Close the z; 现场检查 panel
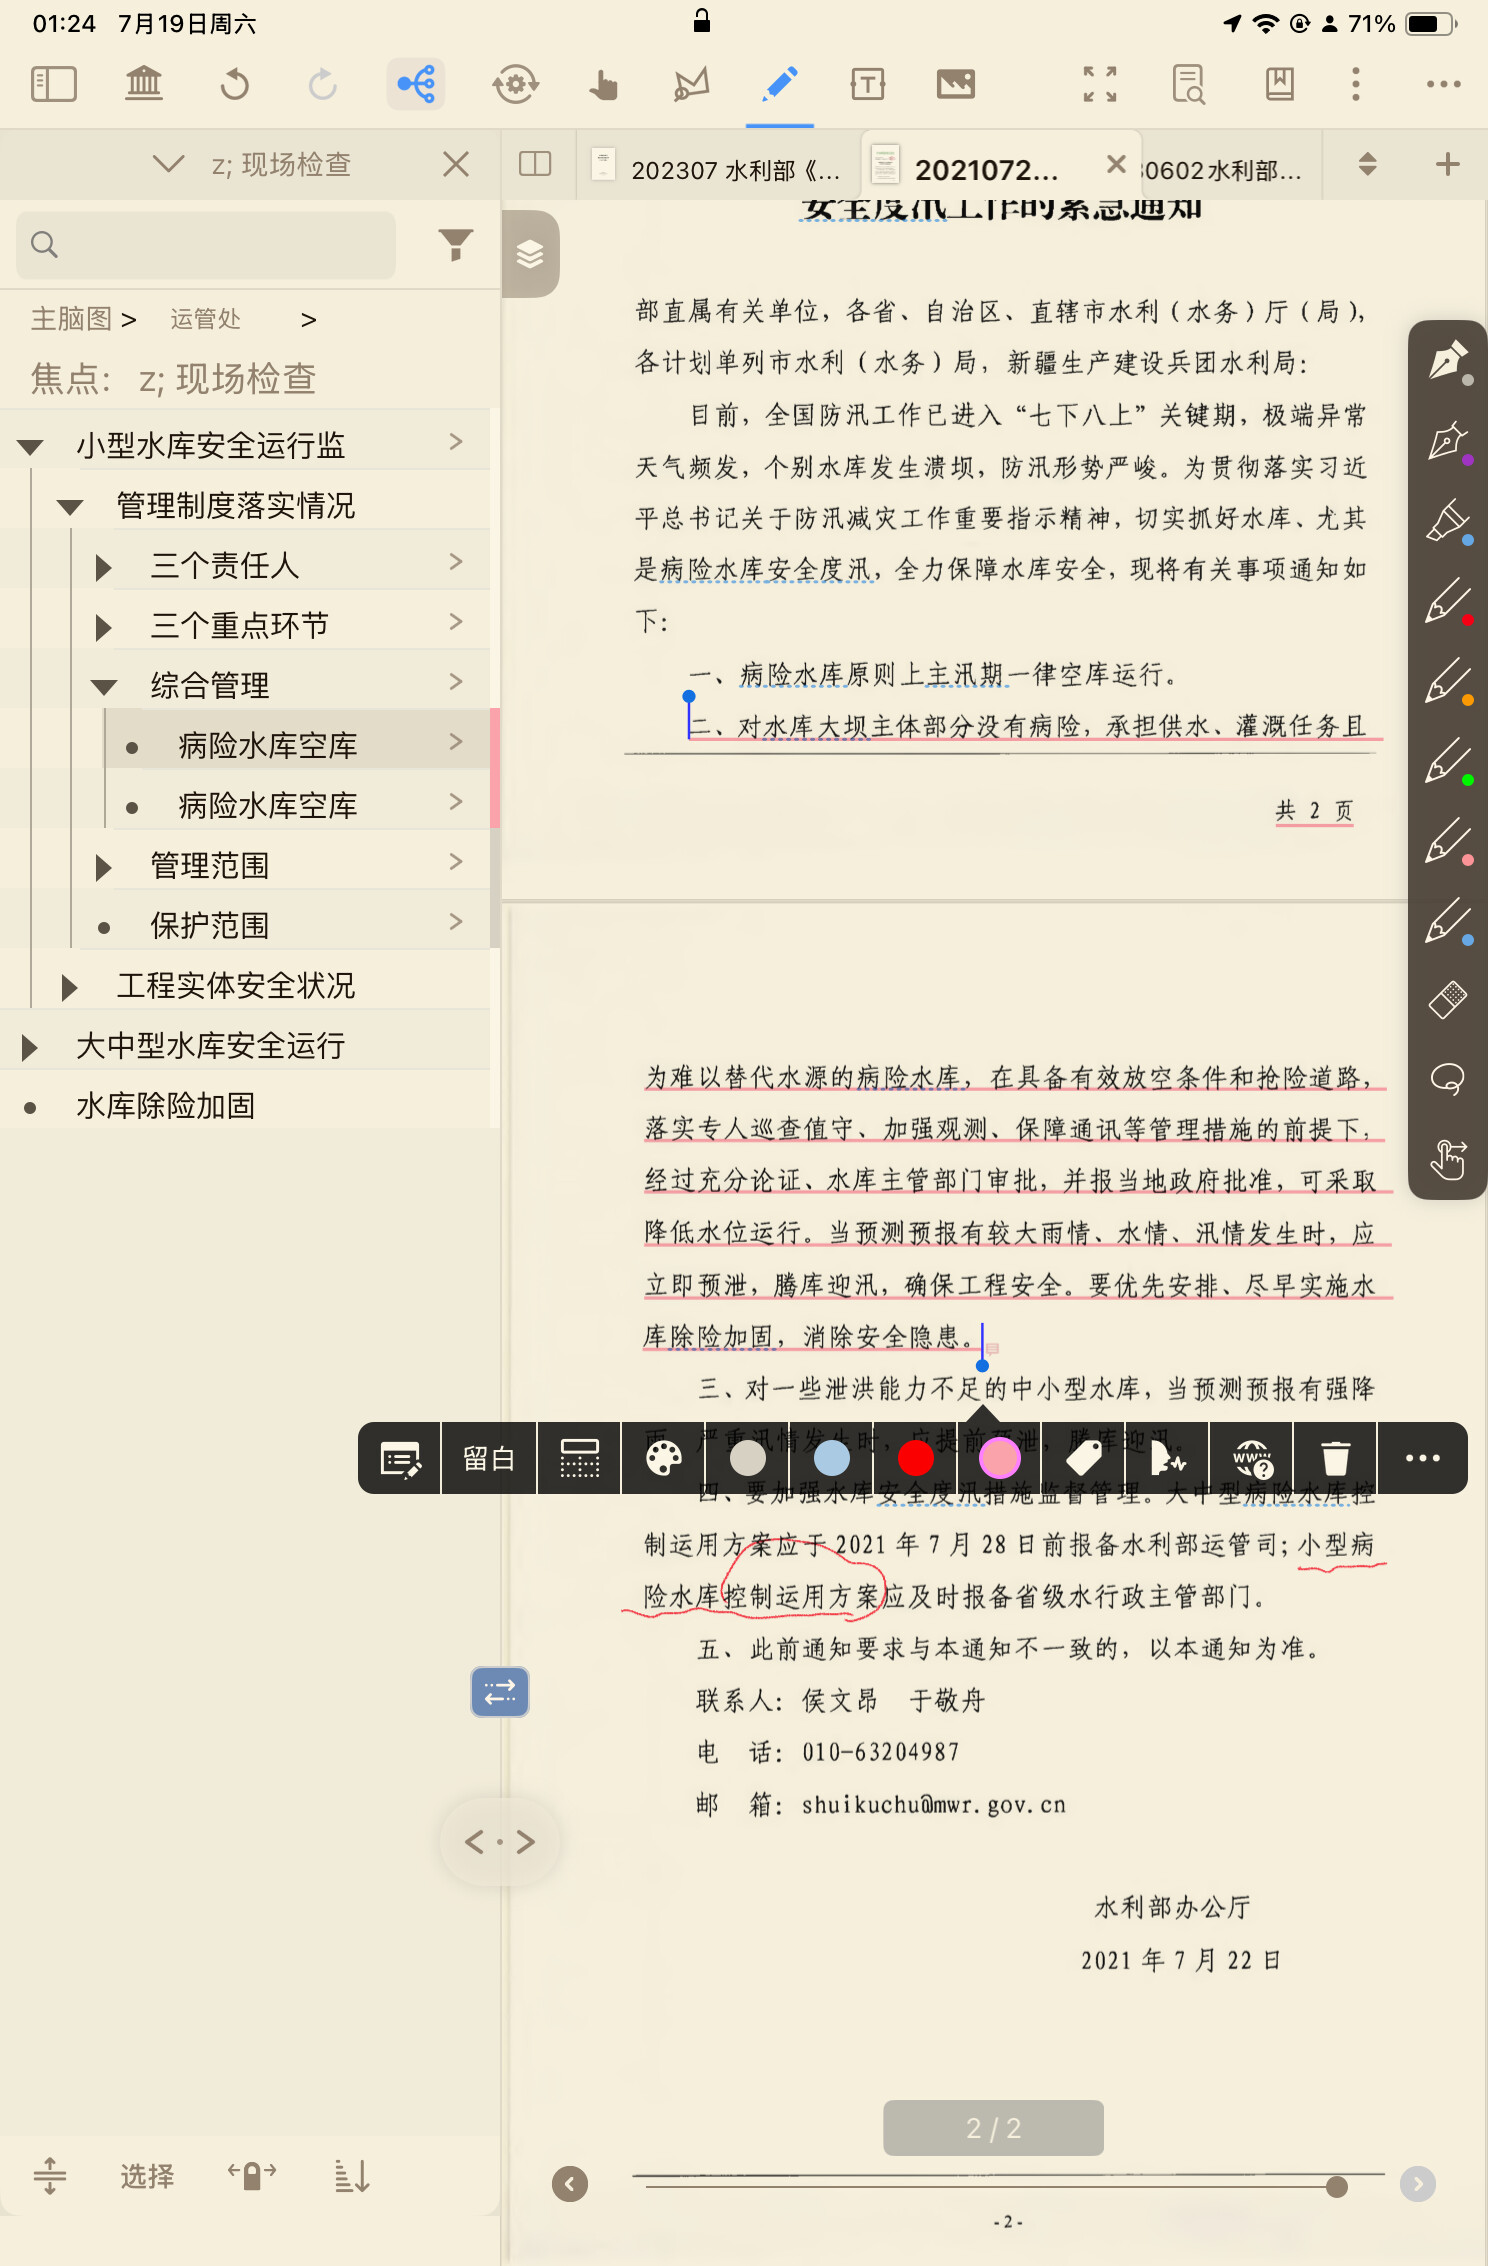1488x2266 pixels. click(456, 164)
